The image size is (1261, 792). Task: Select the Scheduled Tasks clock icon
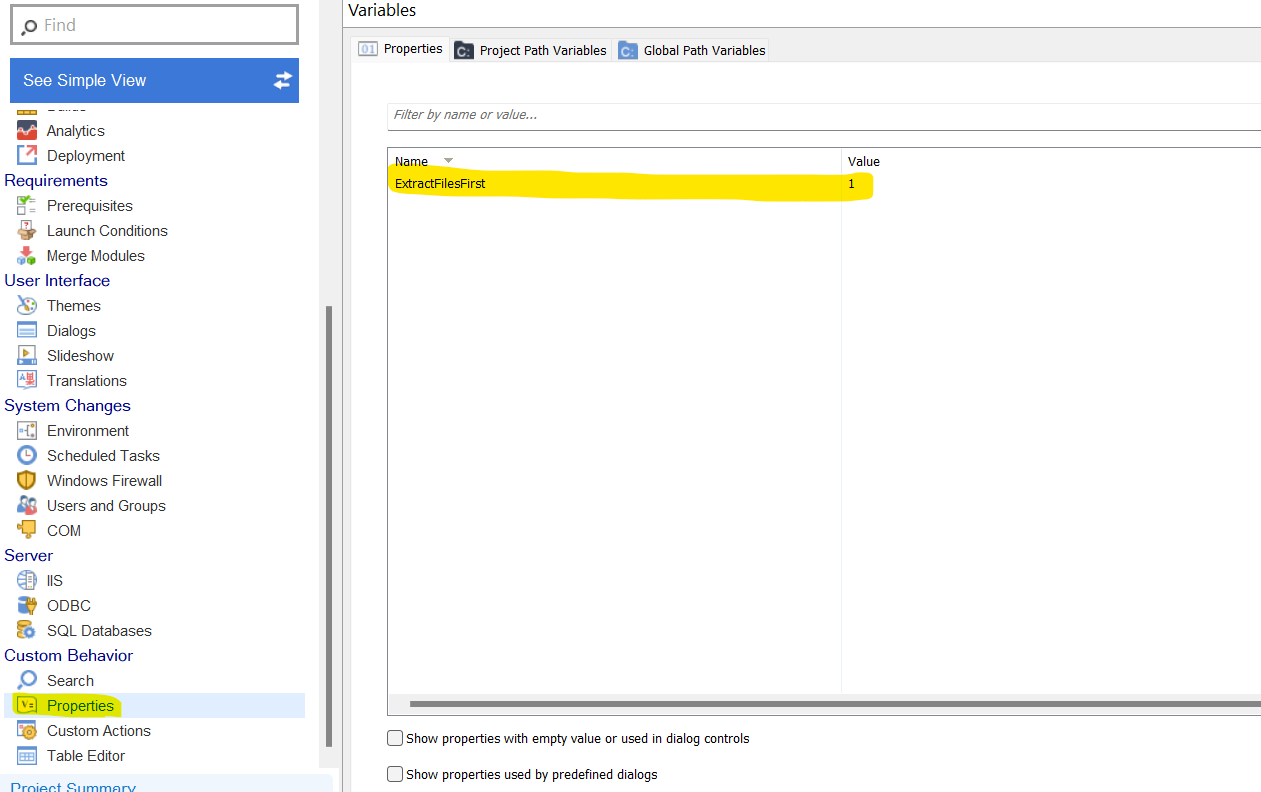(x=27, y=456)
